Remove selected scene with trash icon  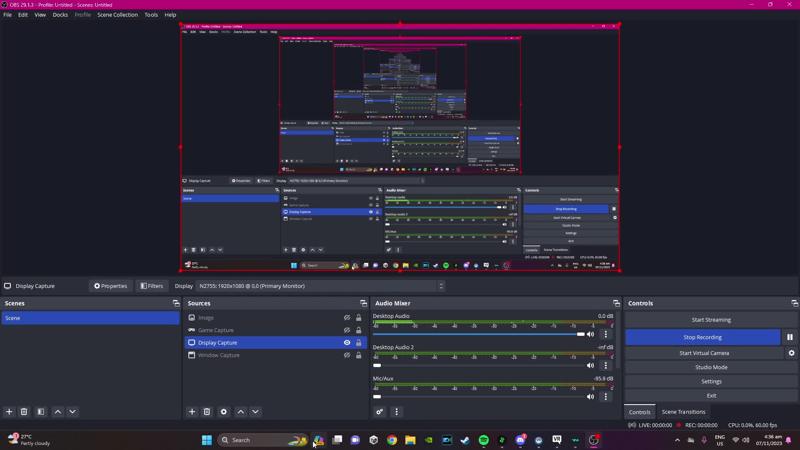coord(24,412)
